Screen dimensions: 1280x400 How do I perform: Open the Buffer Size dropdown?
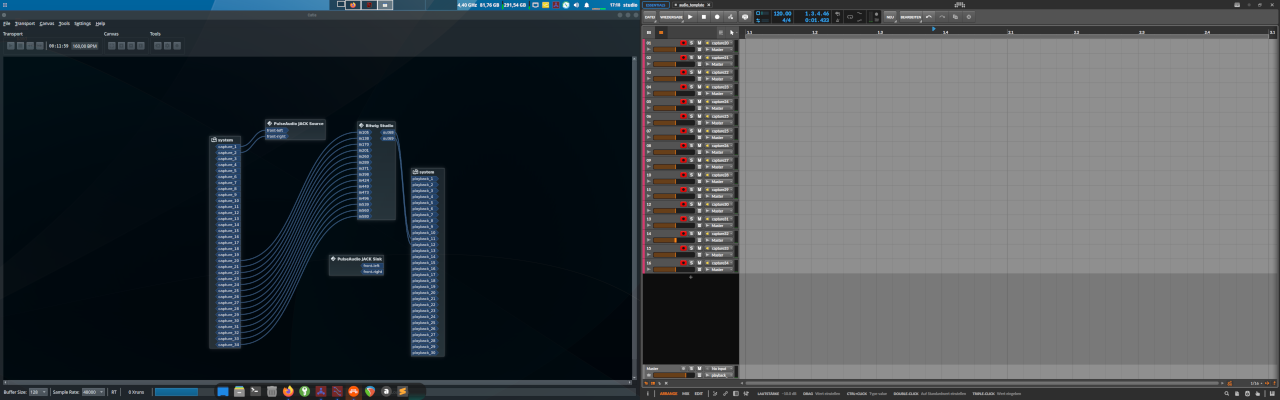38,392
